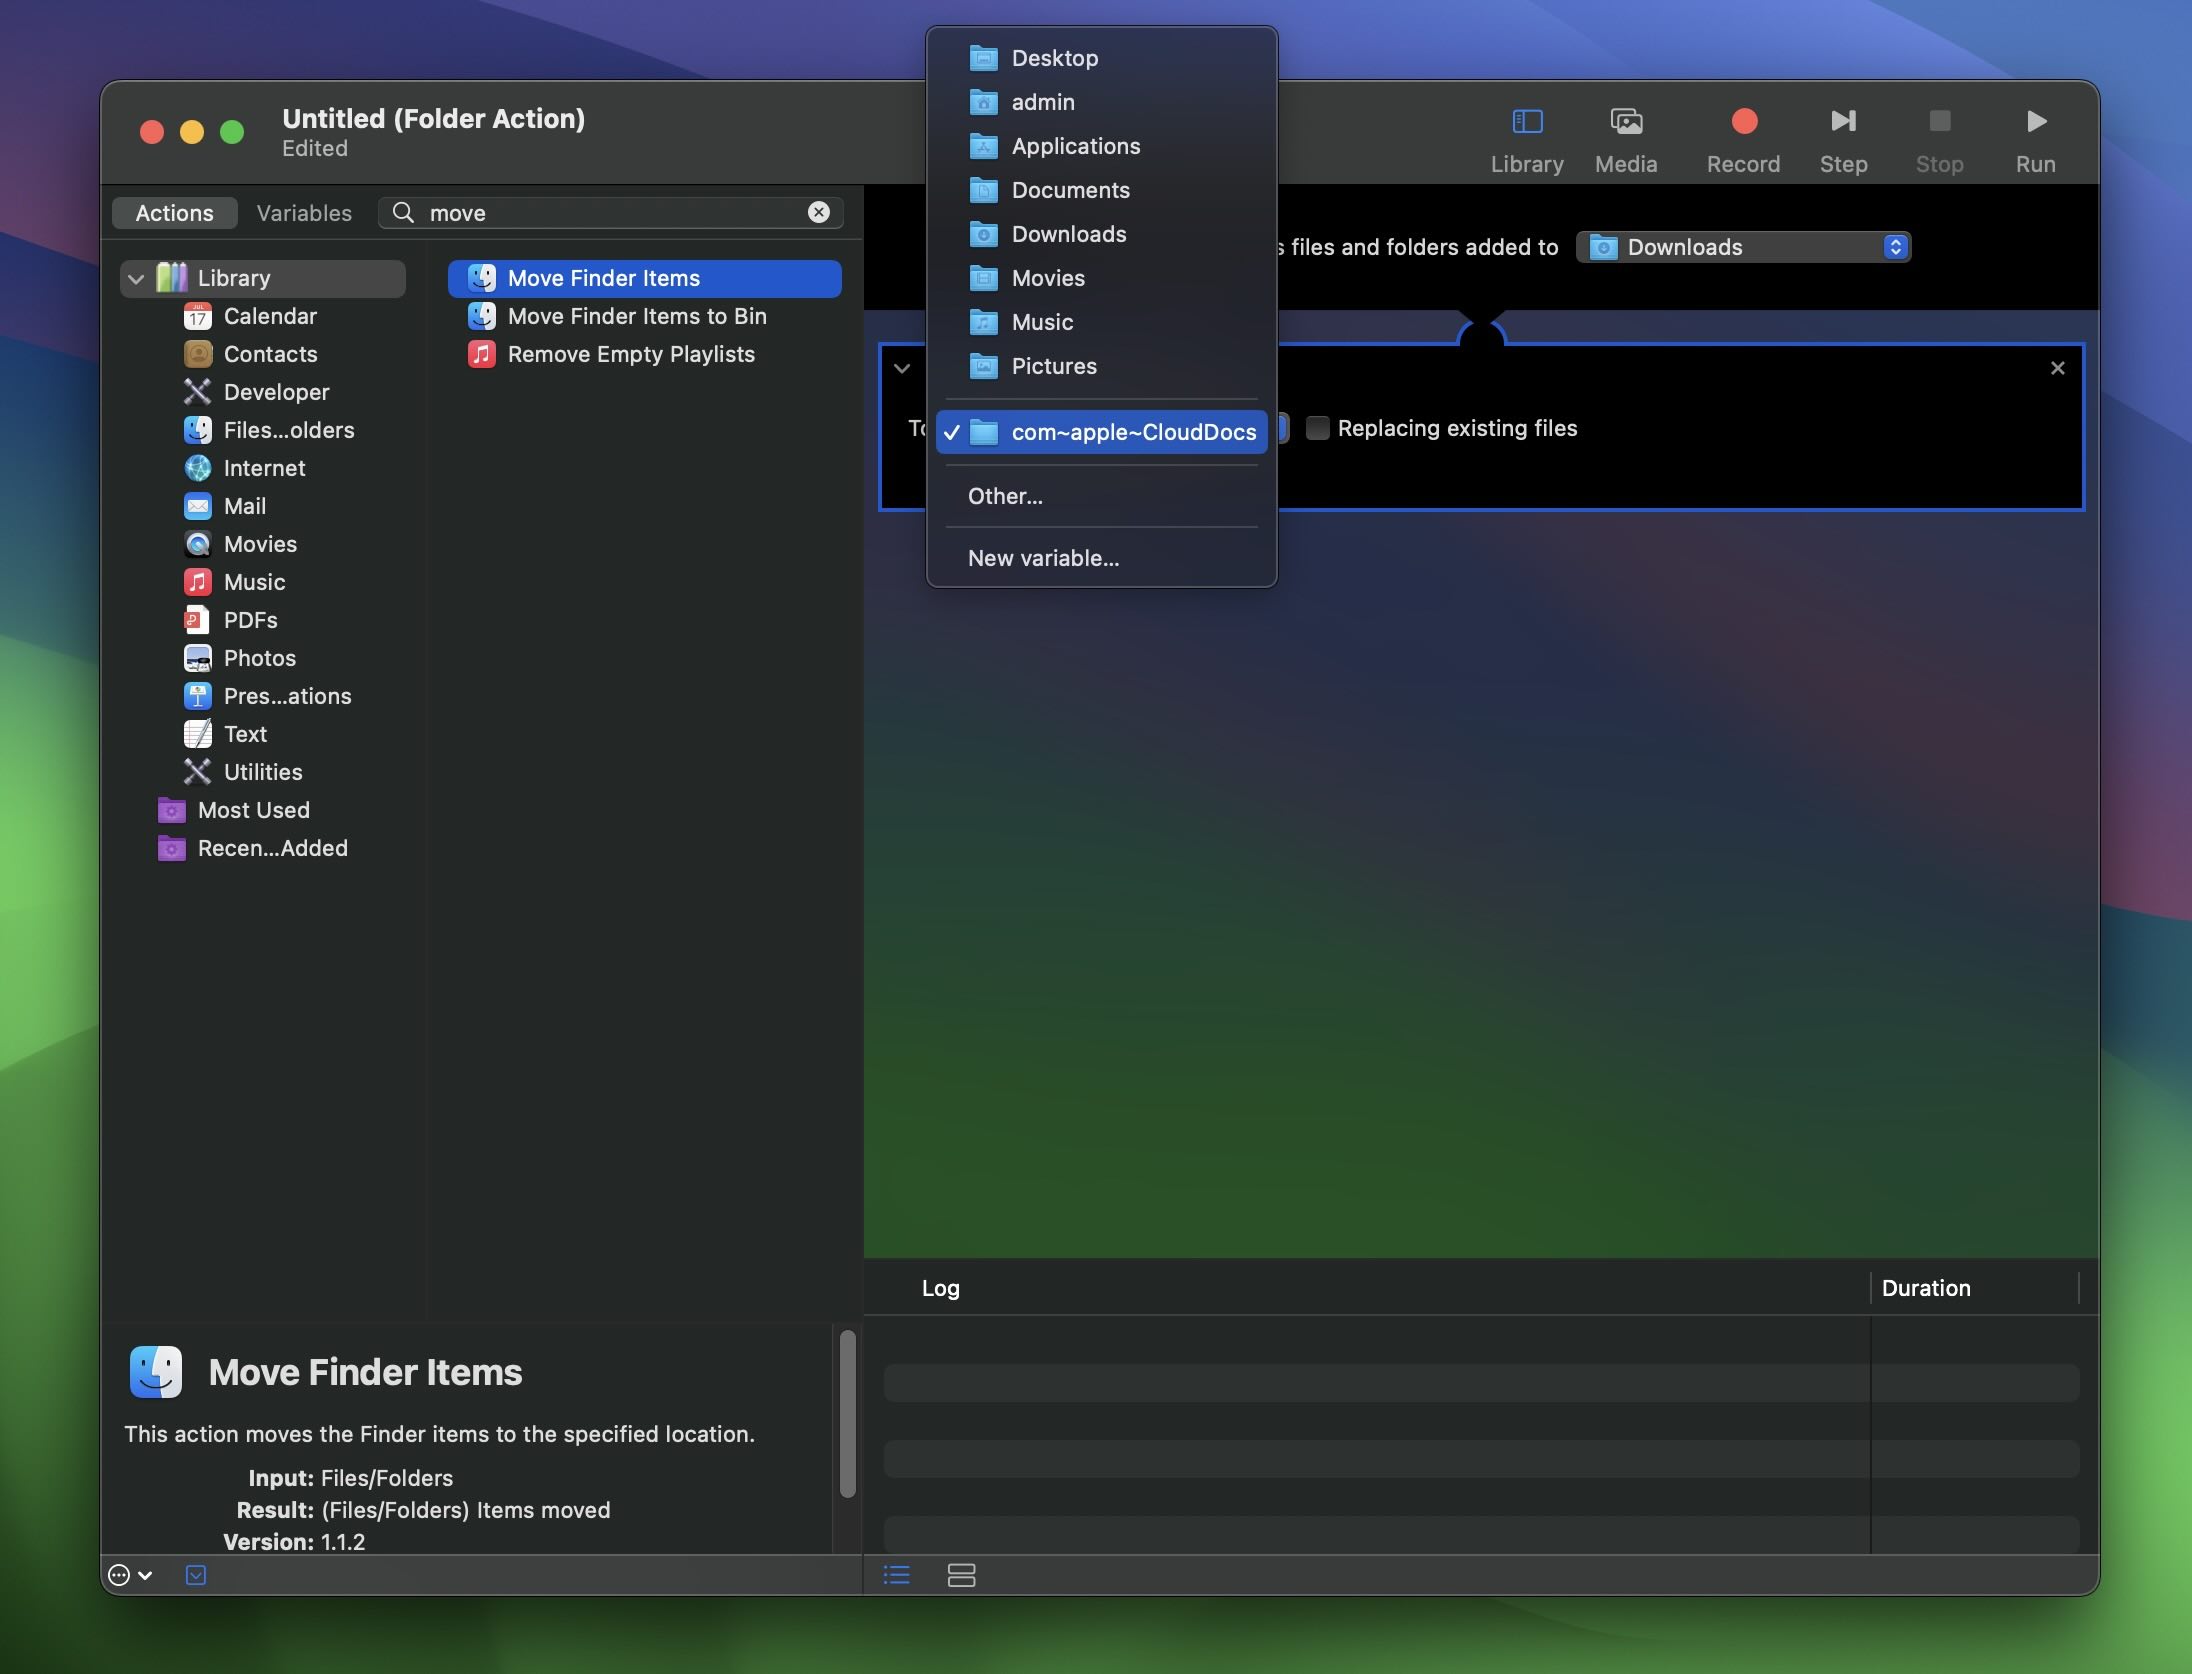
Task: Select the Recently Added folder
Action: click(272, 848)
